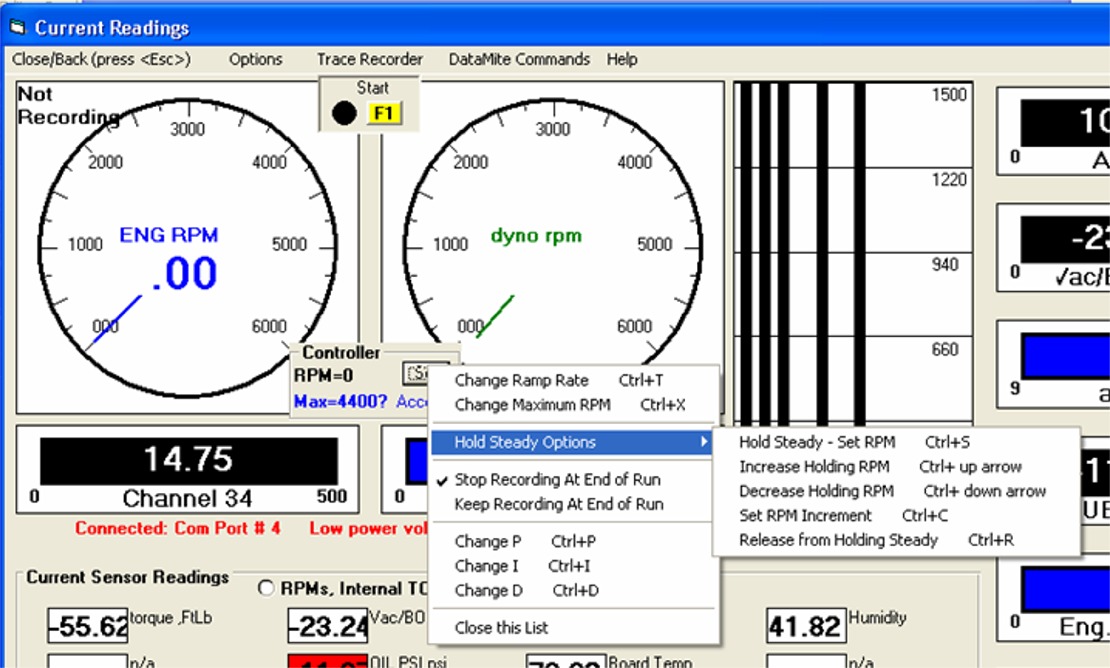The image size is (1110, 668).
Task: Choose Release from Holding Steady
Action: [x=838, y=540]
